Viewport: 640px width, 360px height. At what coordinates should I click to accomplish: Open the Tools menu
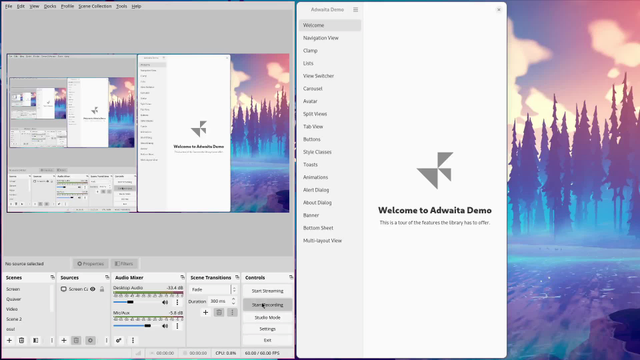coord(122,6)
